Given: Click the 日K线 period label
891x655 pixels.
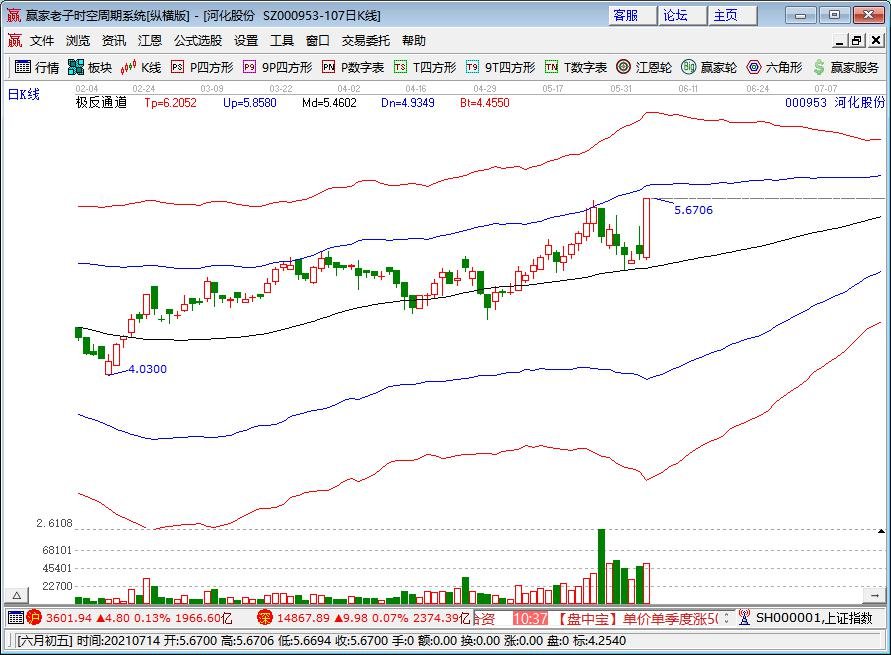Looking at the screenshot, I should 24,94.
